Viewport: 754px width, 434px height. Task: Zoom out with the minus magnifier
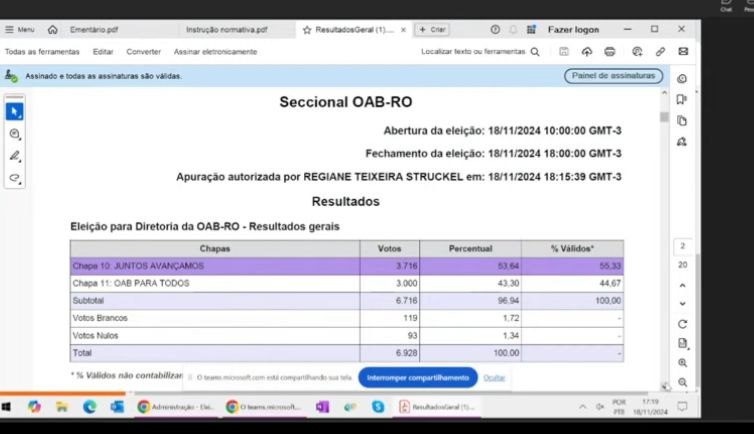point(682,383)
